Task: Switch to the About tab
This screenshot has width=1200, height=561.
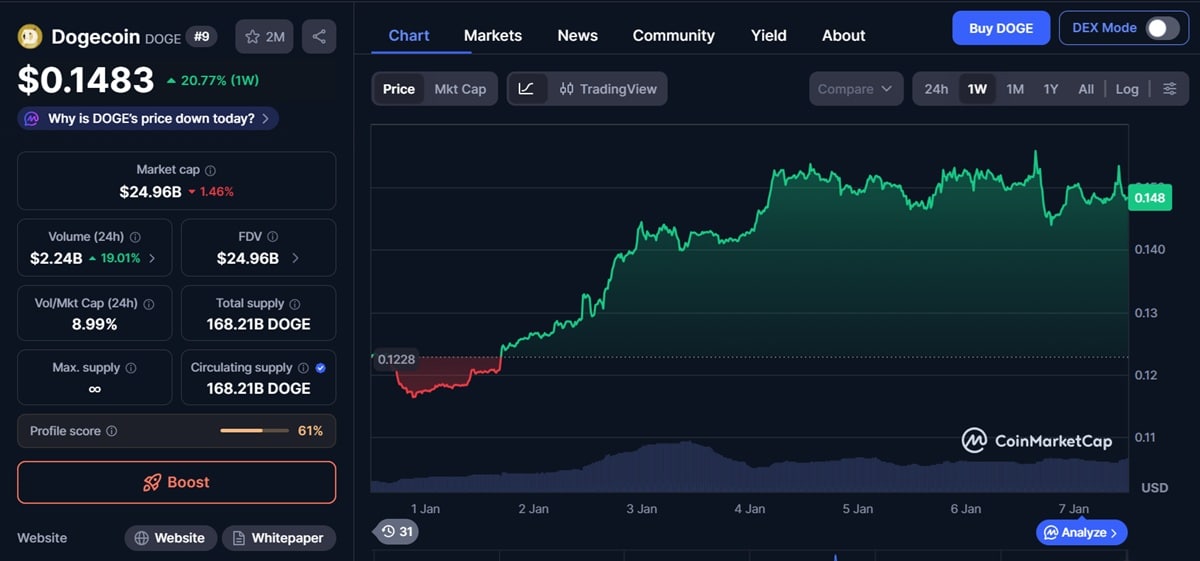Action: coord(843,35)
